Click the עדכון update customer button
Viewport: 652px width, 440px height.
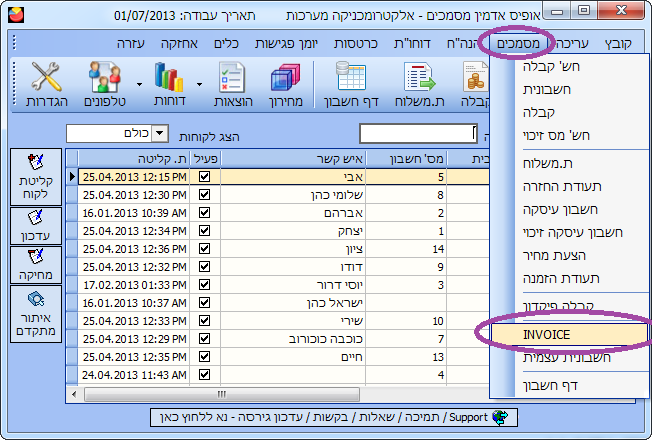coord(36,226)
